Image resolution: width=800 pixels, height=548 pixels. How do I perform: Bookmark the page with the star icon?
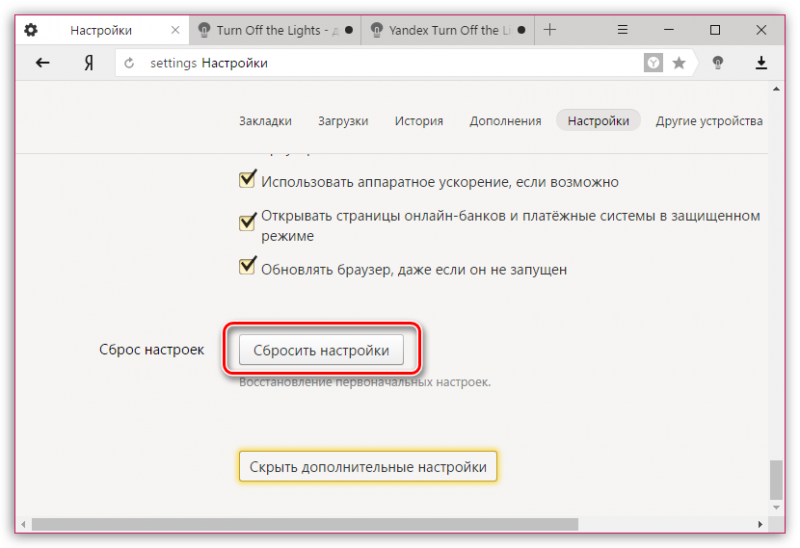click(679, 63)
